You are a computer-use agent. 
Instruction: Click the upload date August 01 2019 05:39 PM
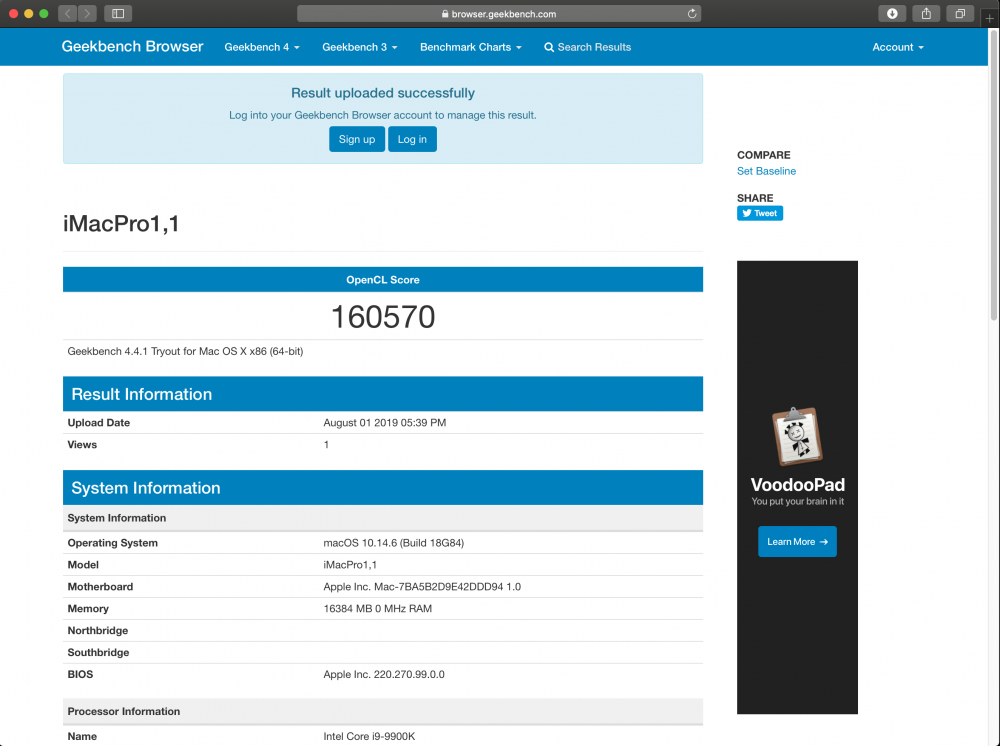click(x=385, y=423)
